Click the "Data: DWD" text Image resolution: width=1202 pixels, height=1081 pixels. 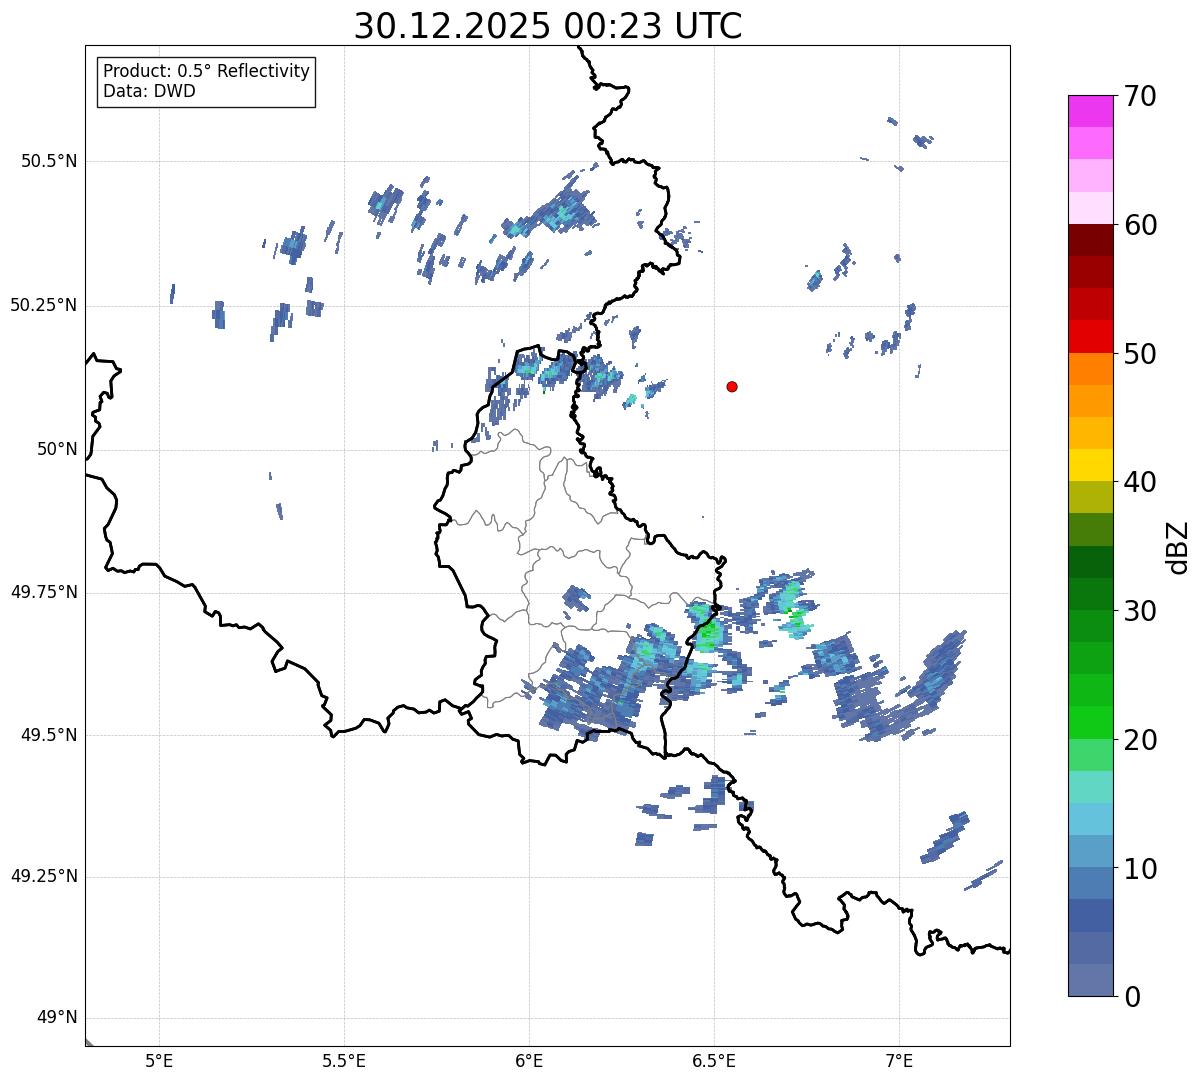coord(149,91)
